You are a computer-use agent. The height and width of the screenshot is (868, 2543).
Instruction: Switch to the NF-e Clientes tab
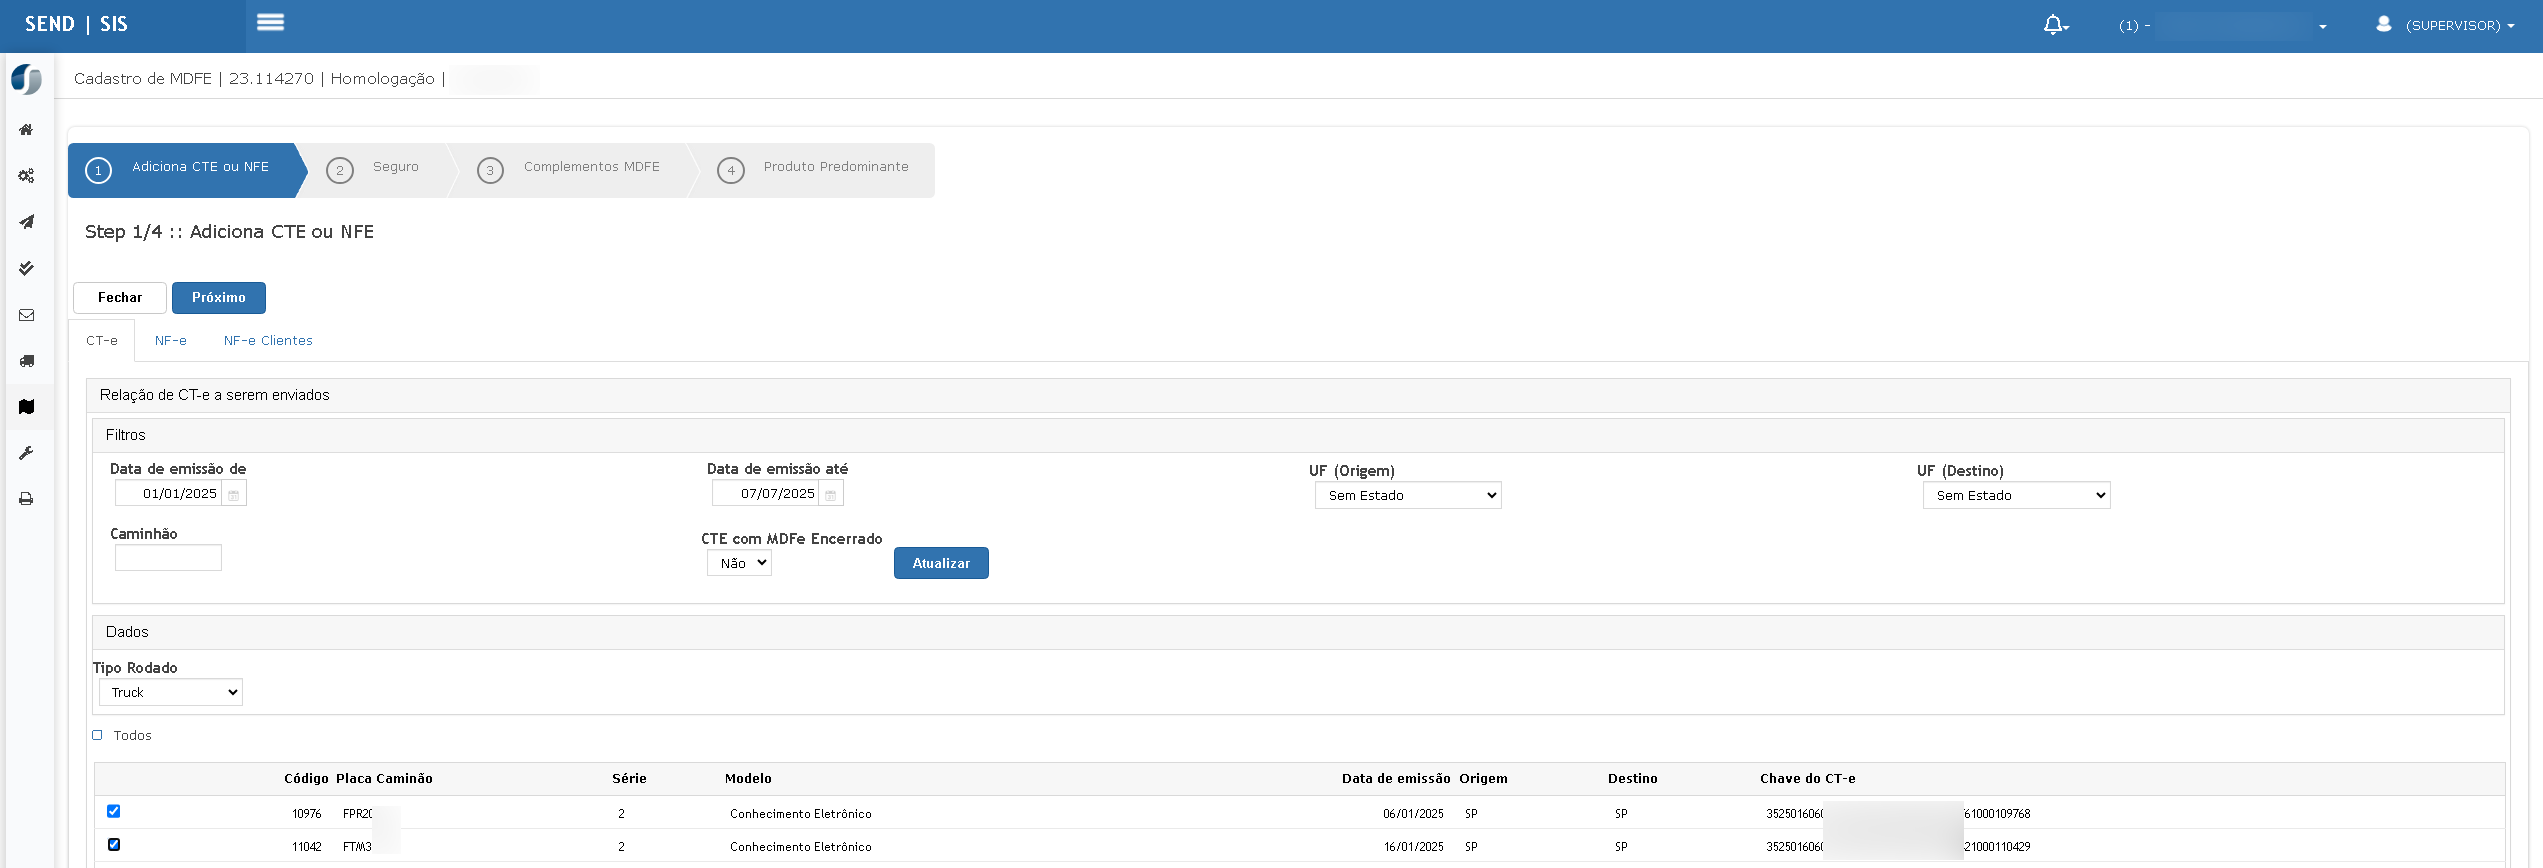tap(268, 341)
